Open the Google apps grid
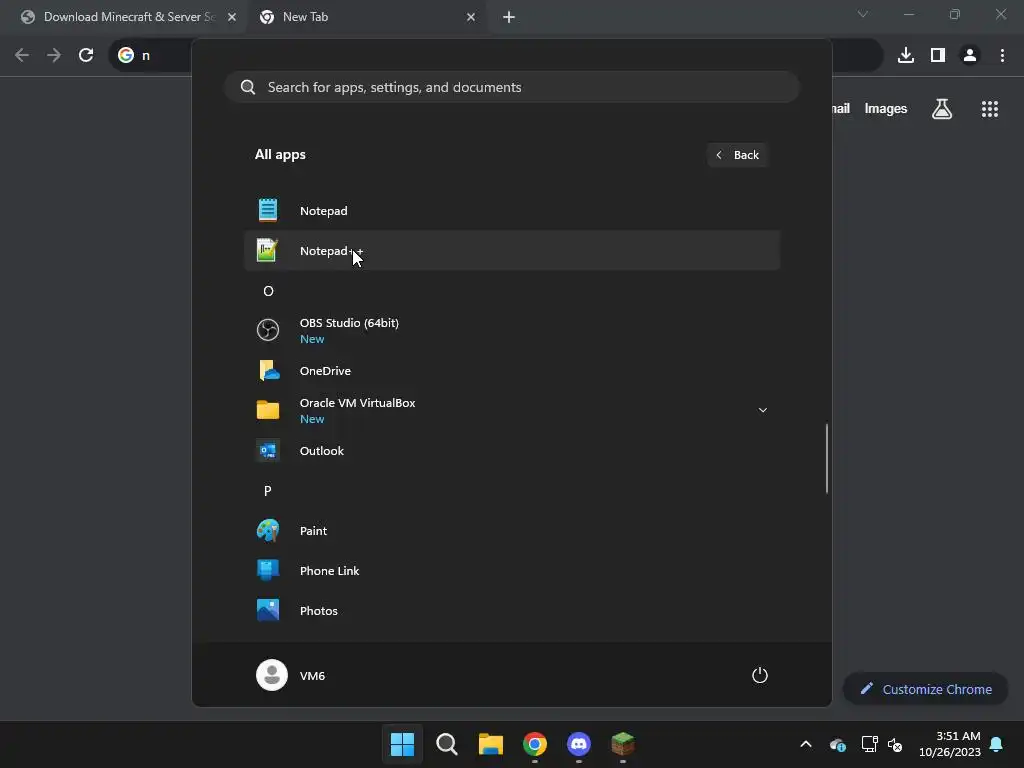The image size is (1024, 768). pos(990,109)
